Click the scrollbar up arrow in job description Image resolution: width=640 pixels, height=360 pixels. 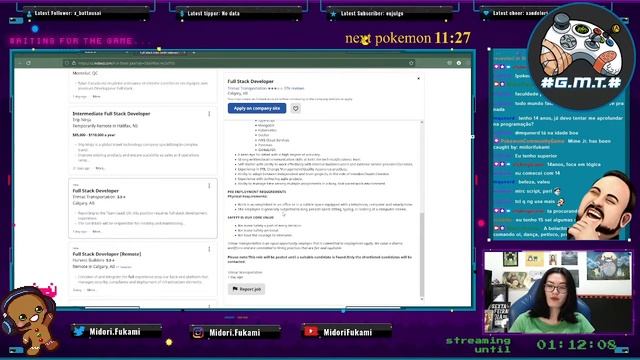422,122
